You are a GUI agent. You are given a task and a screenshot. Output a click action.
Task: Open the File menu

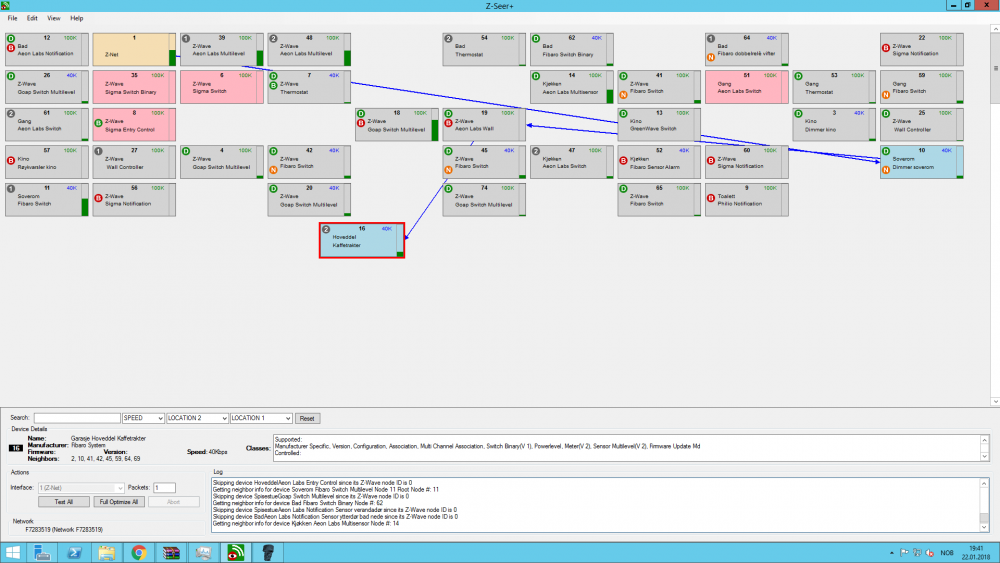click(13, 18)
